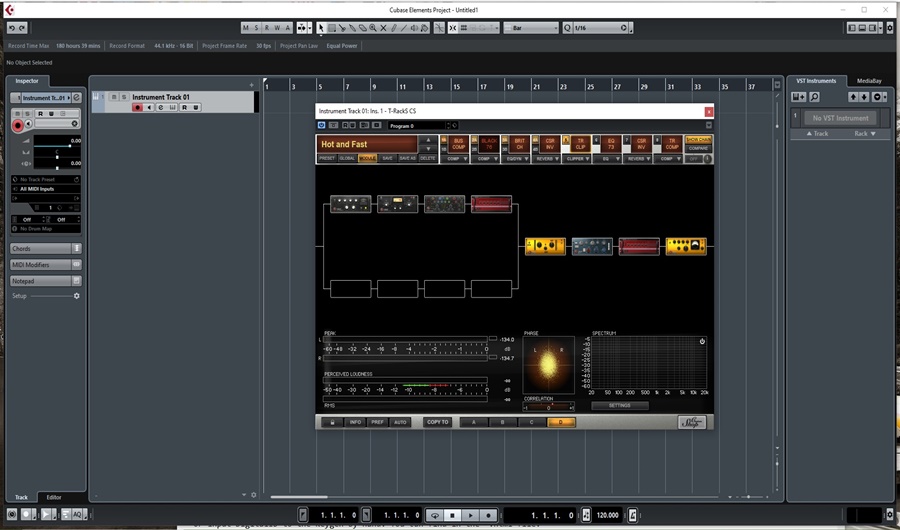900x530 pixels.
Task: Toggle large Record Enable button in Inspector
Action: click(18, 126)
